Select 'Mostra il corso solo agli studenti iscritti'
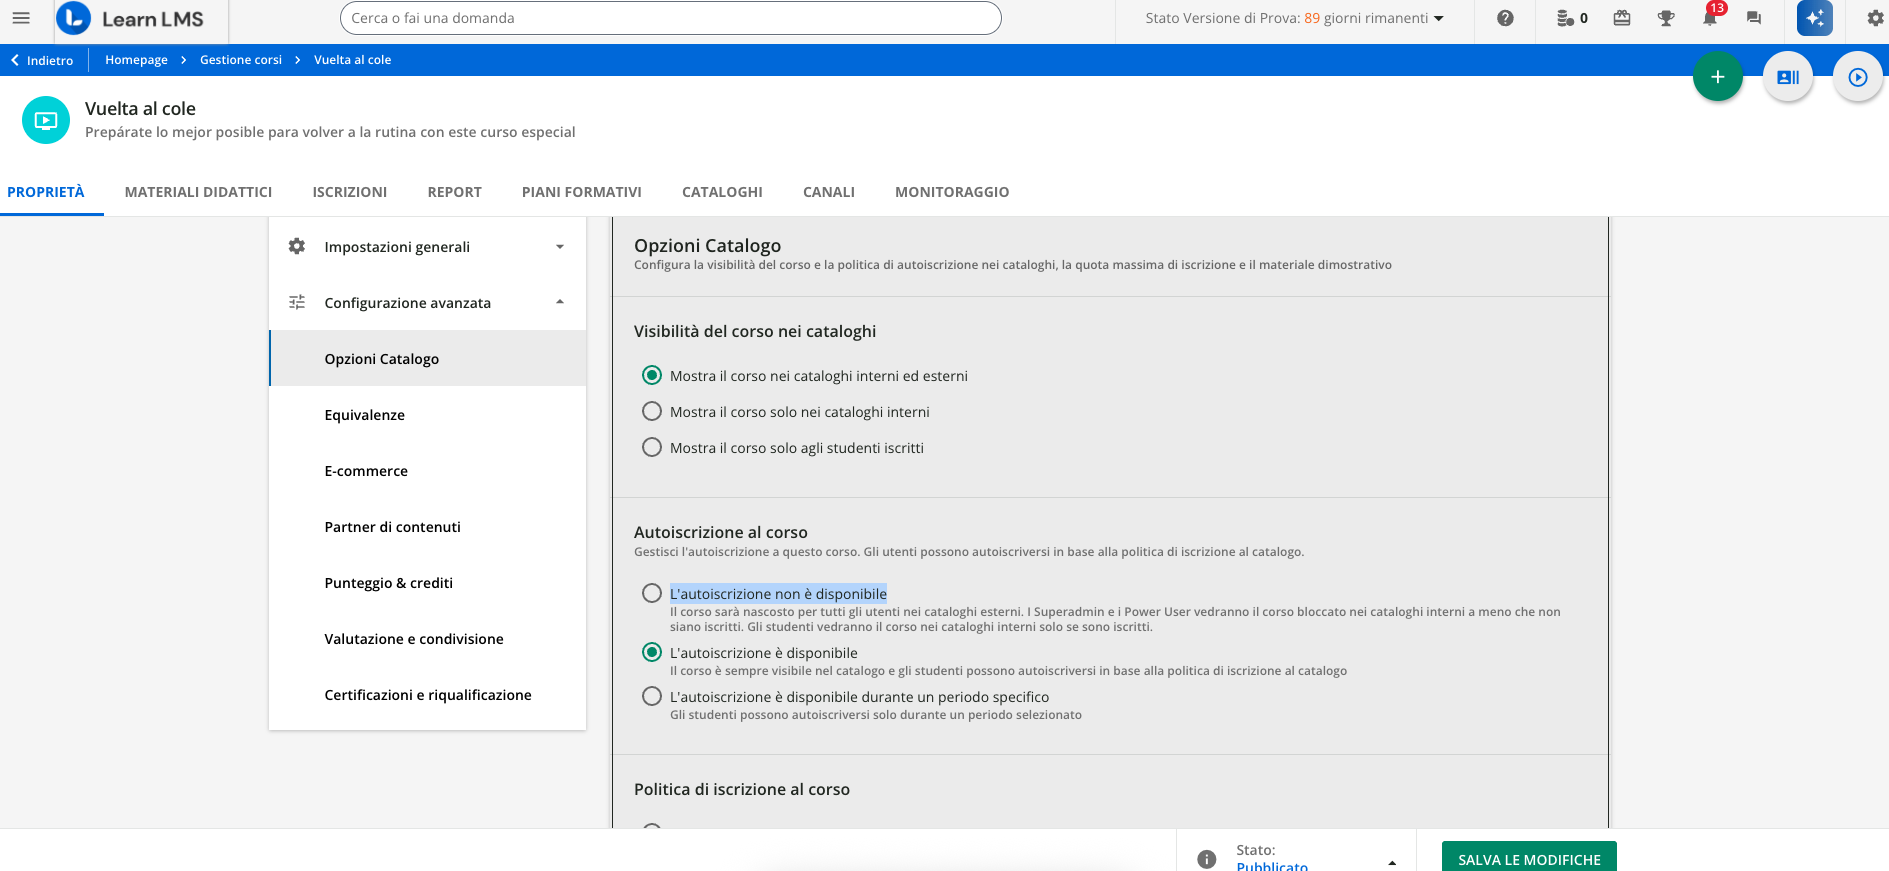Viewport: 1889px width, 871px height. point(652,448)
